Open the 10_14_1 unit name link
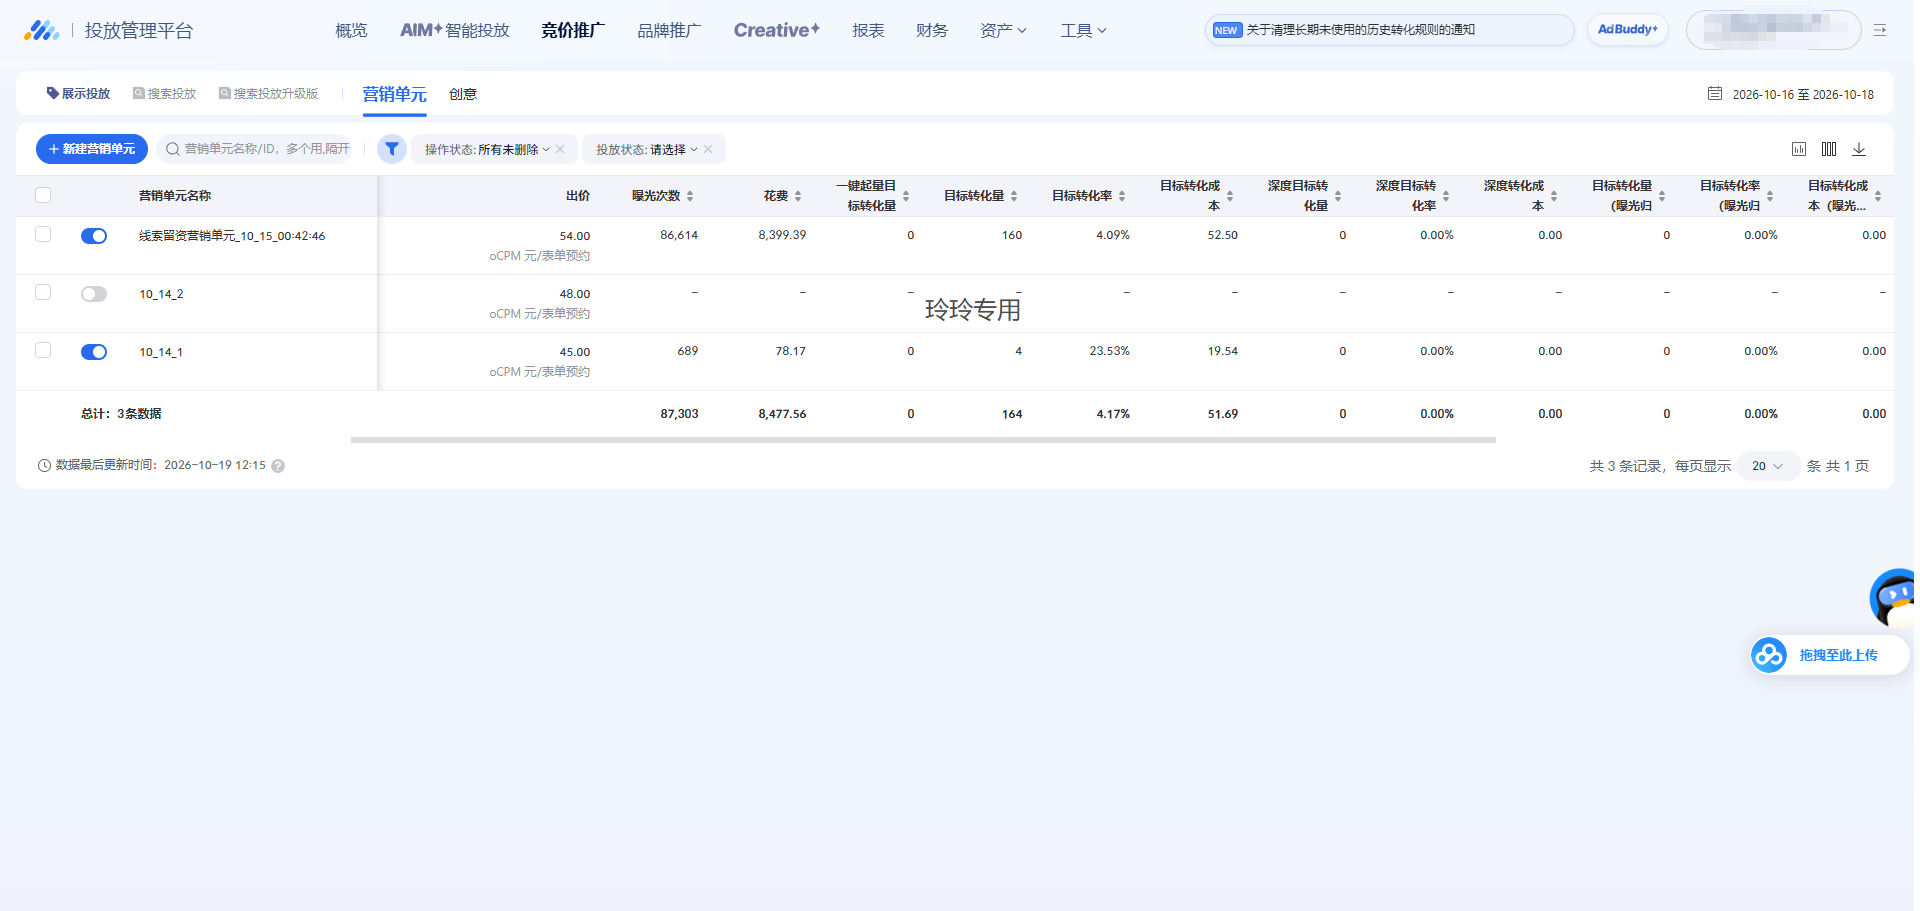1920x911 pixels. click(x=161, y=352)
